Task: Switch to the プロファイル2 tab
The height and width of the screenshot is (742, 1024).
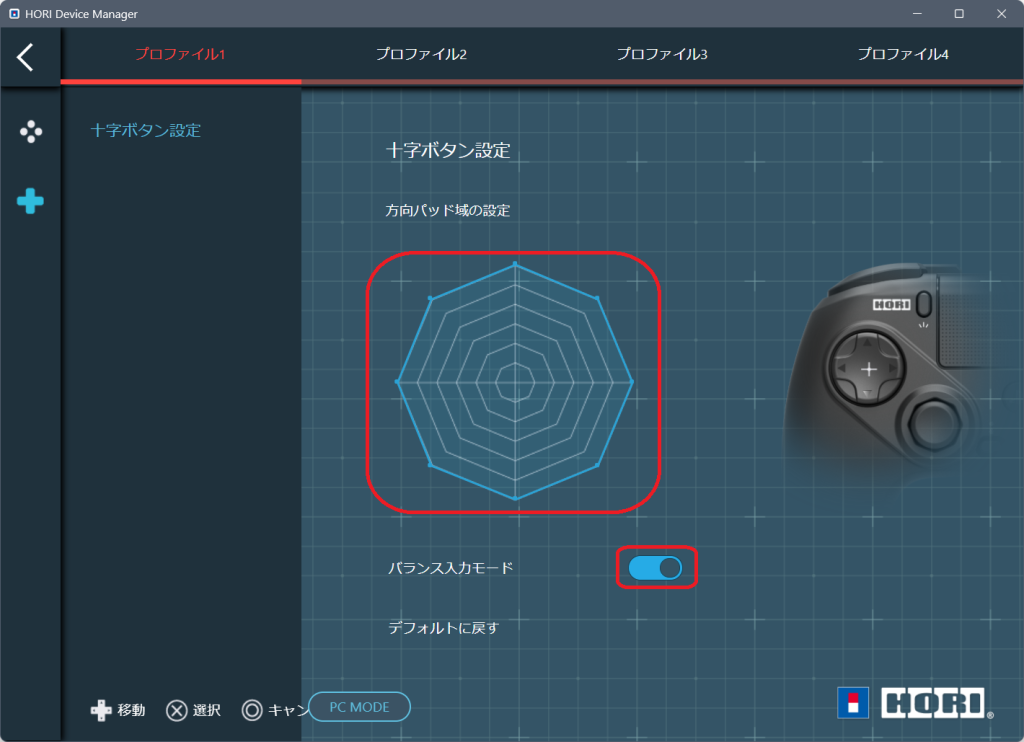Action: pyautogui.click(x=421, y=54)
